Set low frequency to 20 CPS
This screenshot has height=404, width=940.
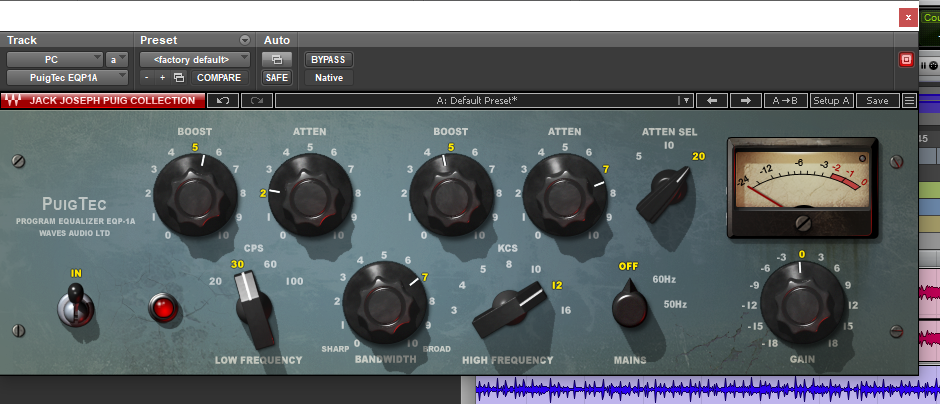(215, 281)
